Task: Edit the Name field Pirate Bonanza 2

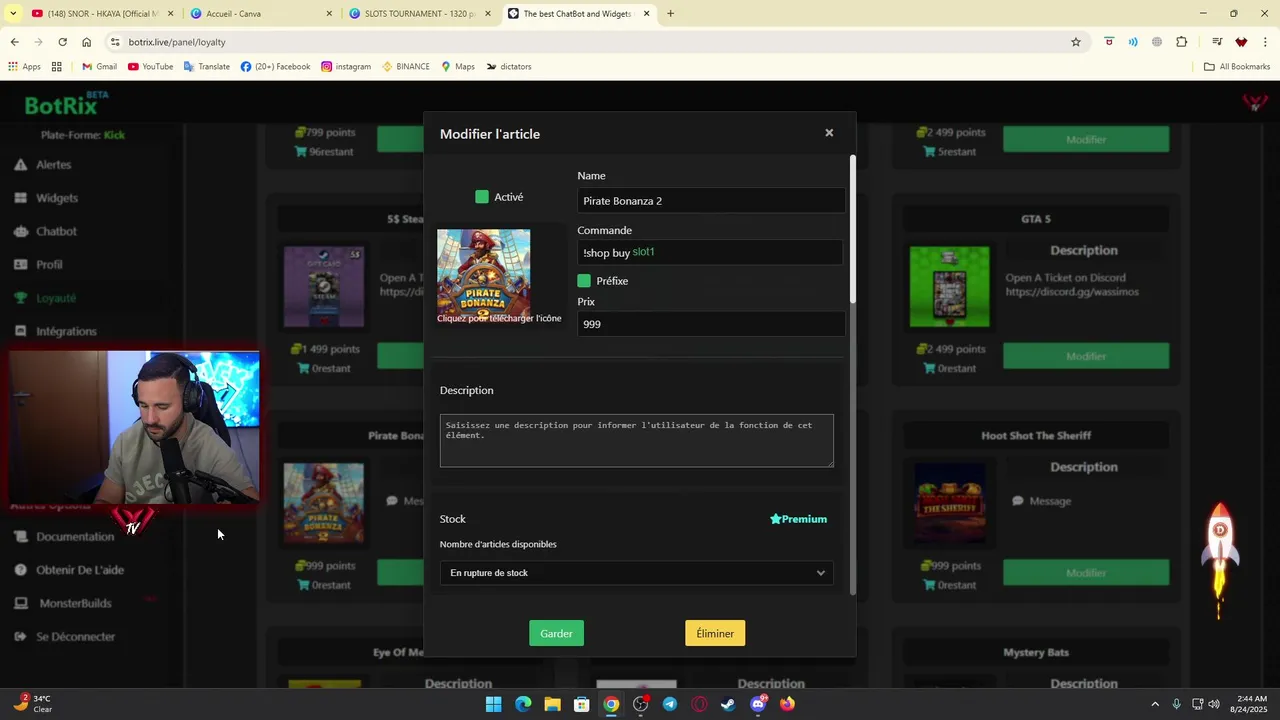Action: 711,201
